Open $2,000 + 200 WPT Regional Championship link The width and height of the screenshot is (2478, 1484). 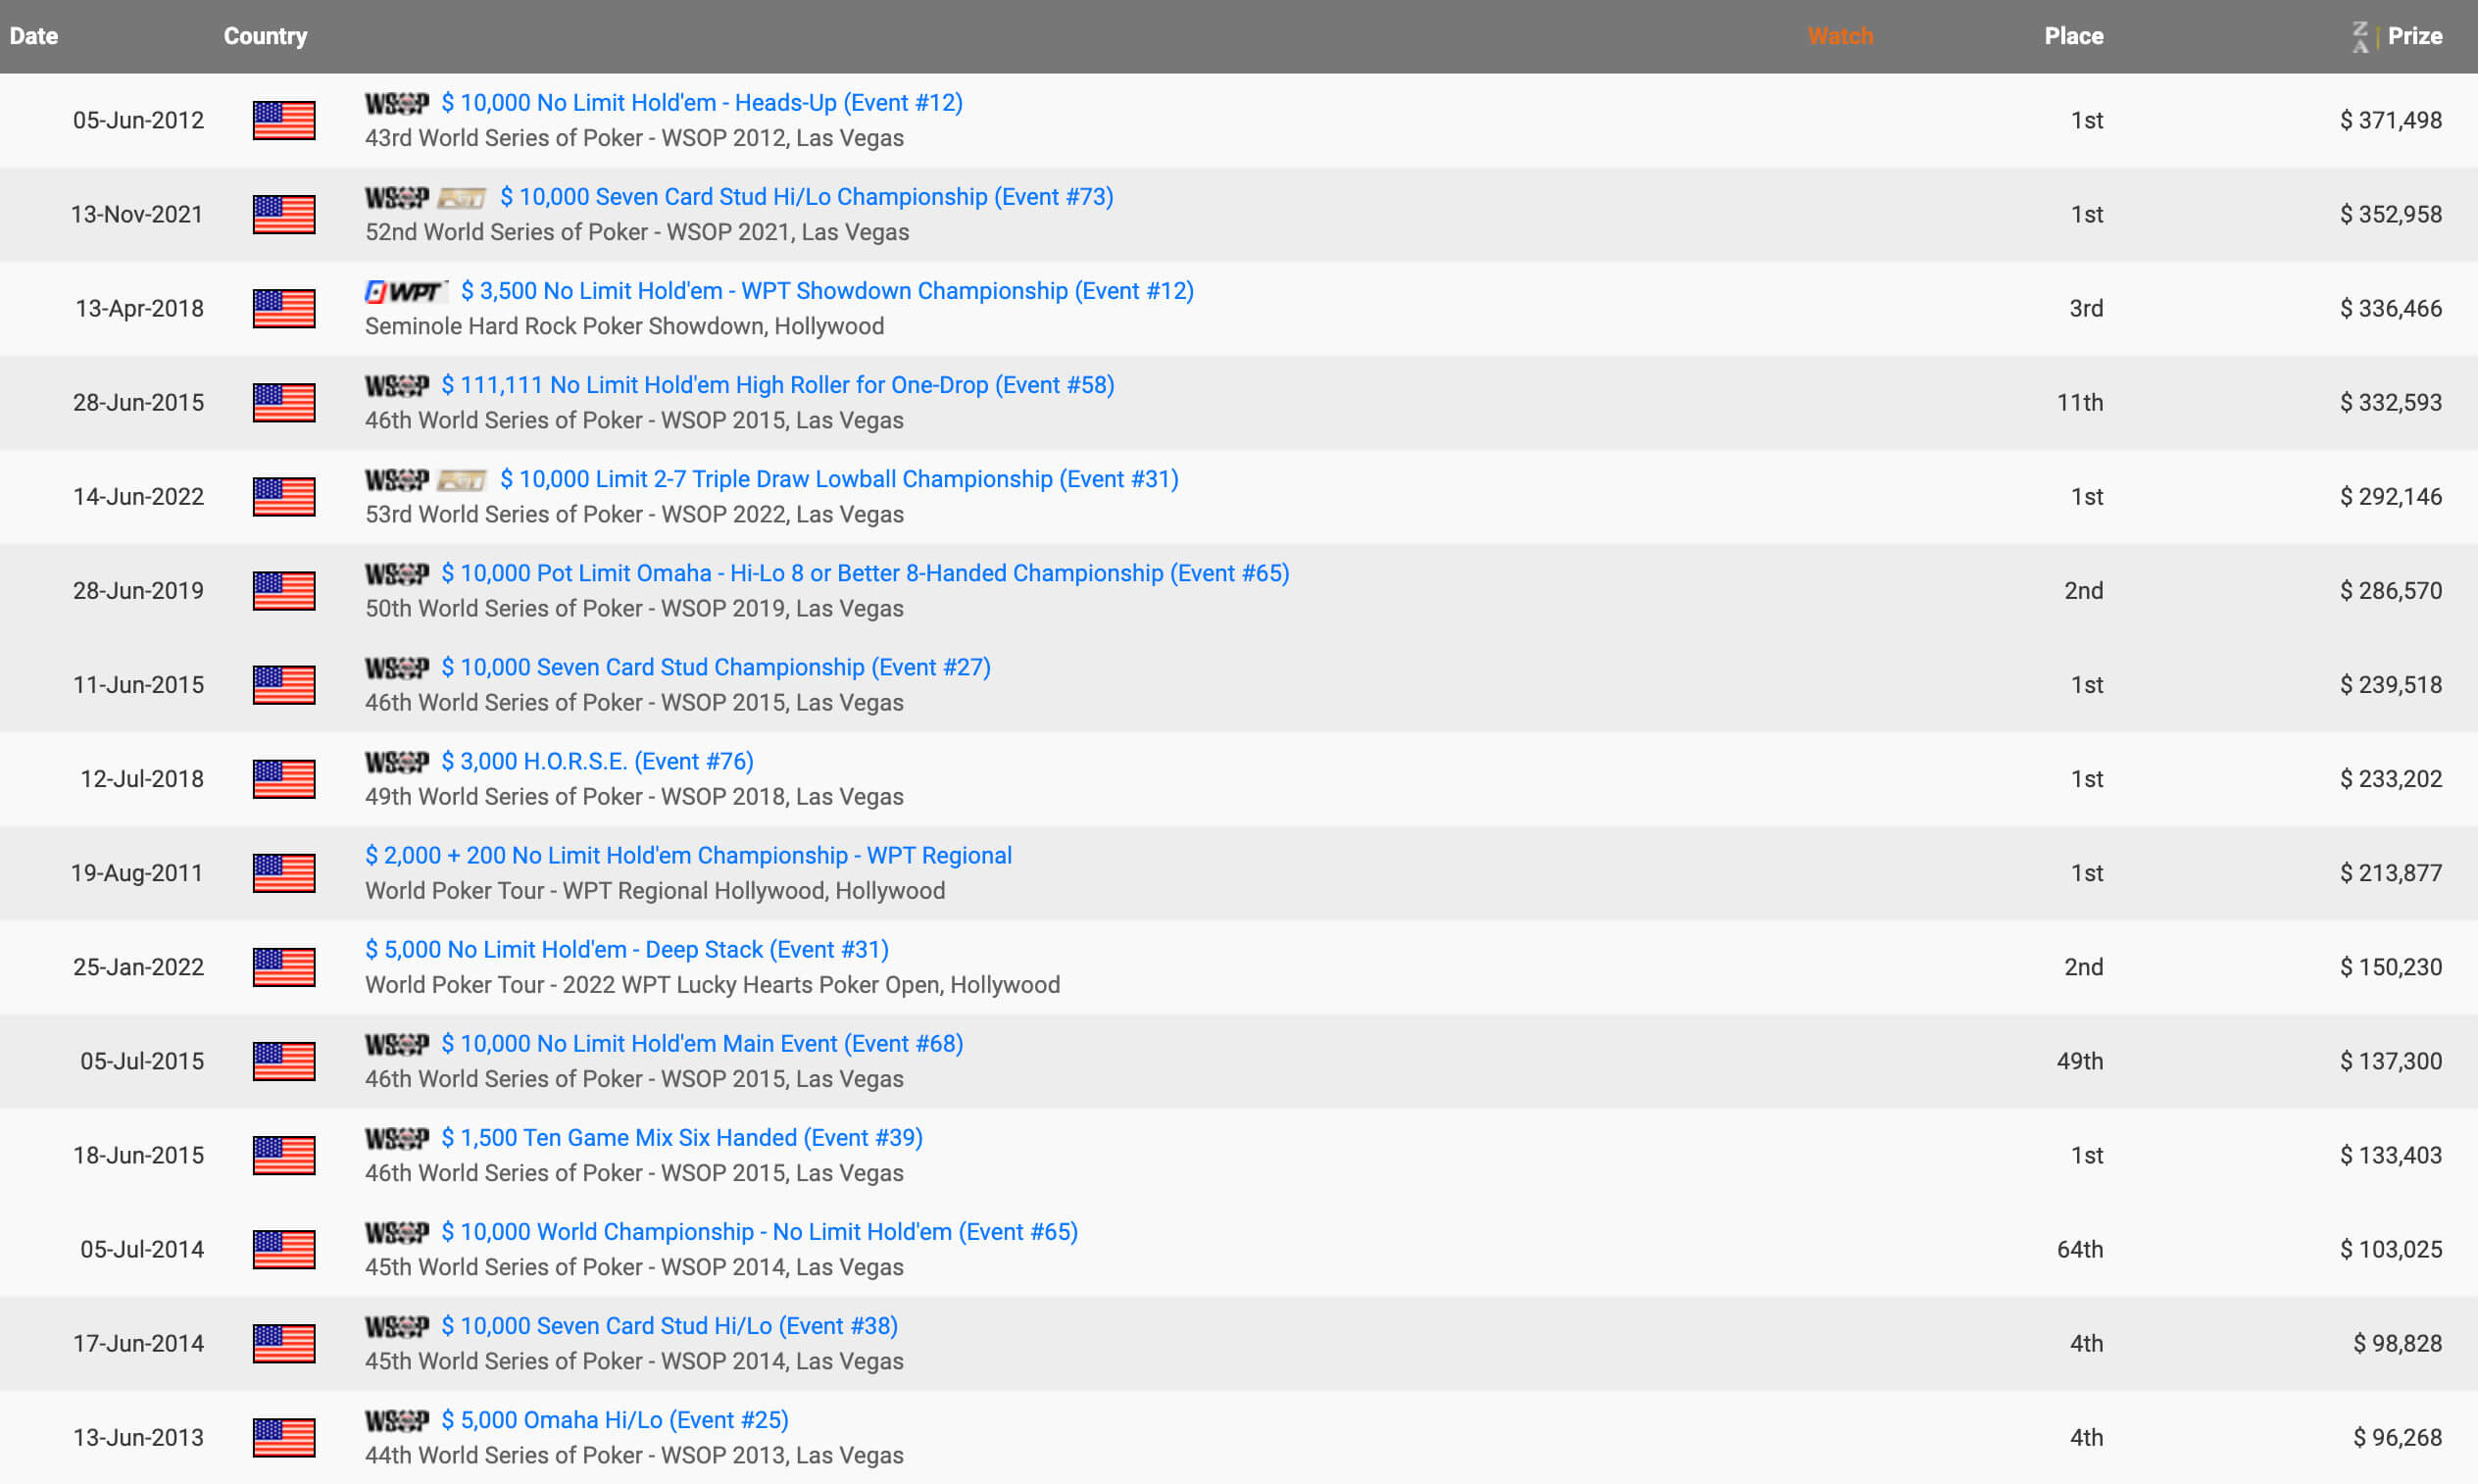point(688,855)
